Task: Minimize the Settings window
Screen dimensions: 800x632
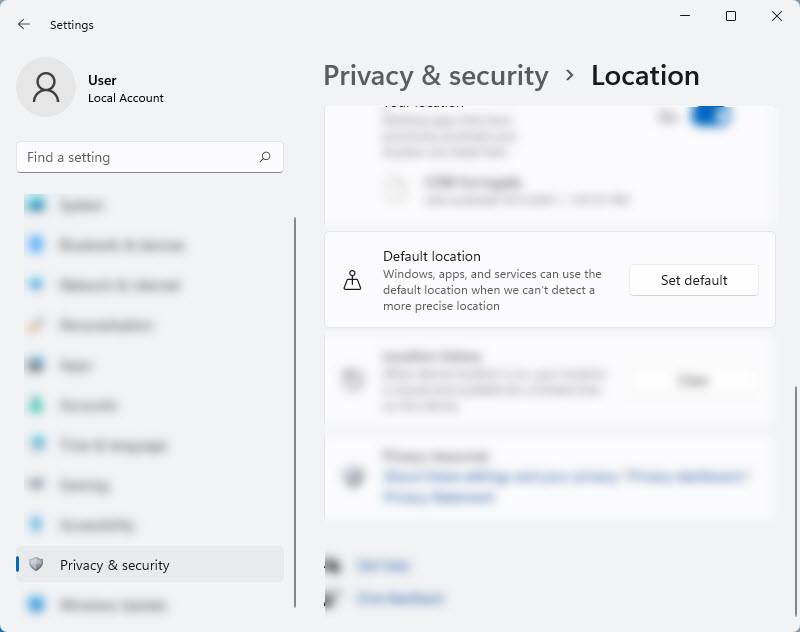Action: [685, 16]
